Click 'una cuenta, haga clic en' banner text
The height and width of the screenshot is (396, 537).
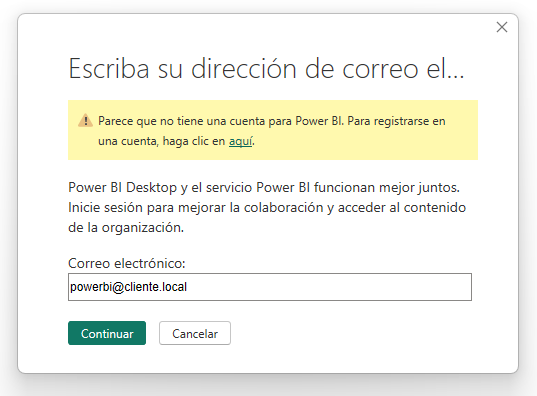click(x=162, y=141)
